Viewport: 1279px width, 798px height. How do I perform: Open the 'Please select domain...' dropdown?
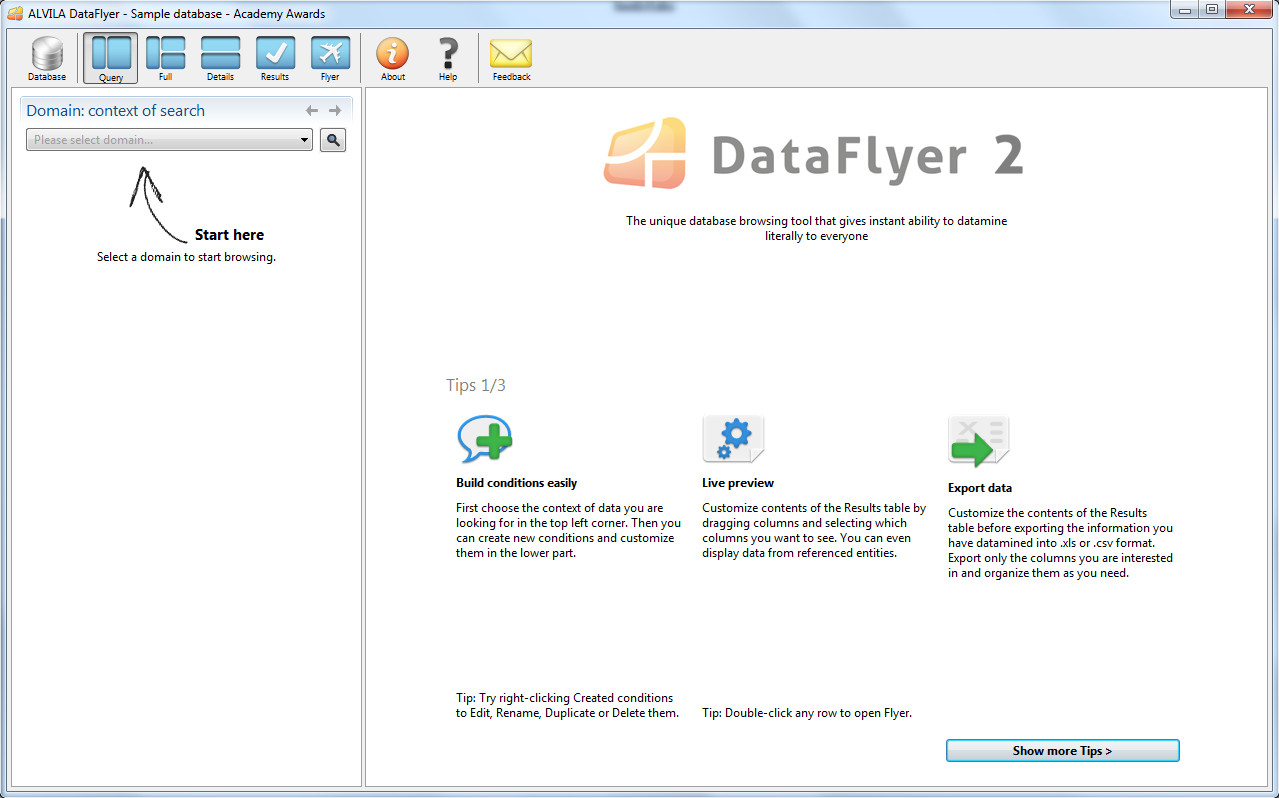169,140
